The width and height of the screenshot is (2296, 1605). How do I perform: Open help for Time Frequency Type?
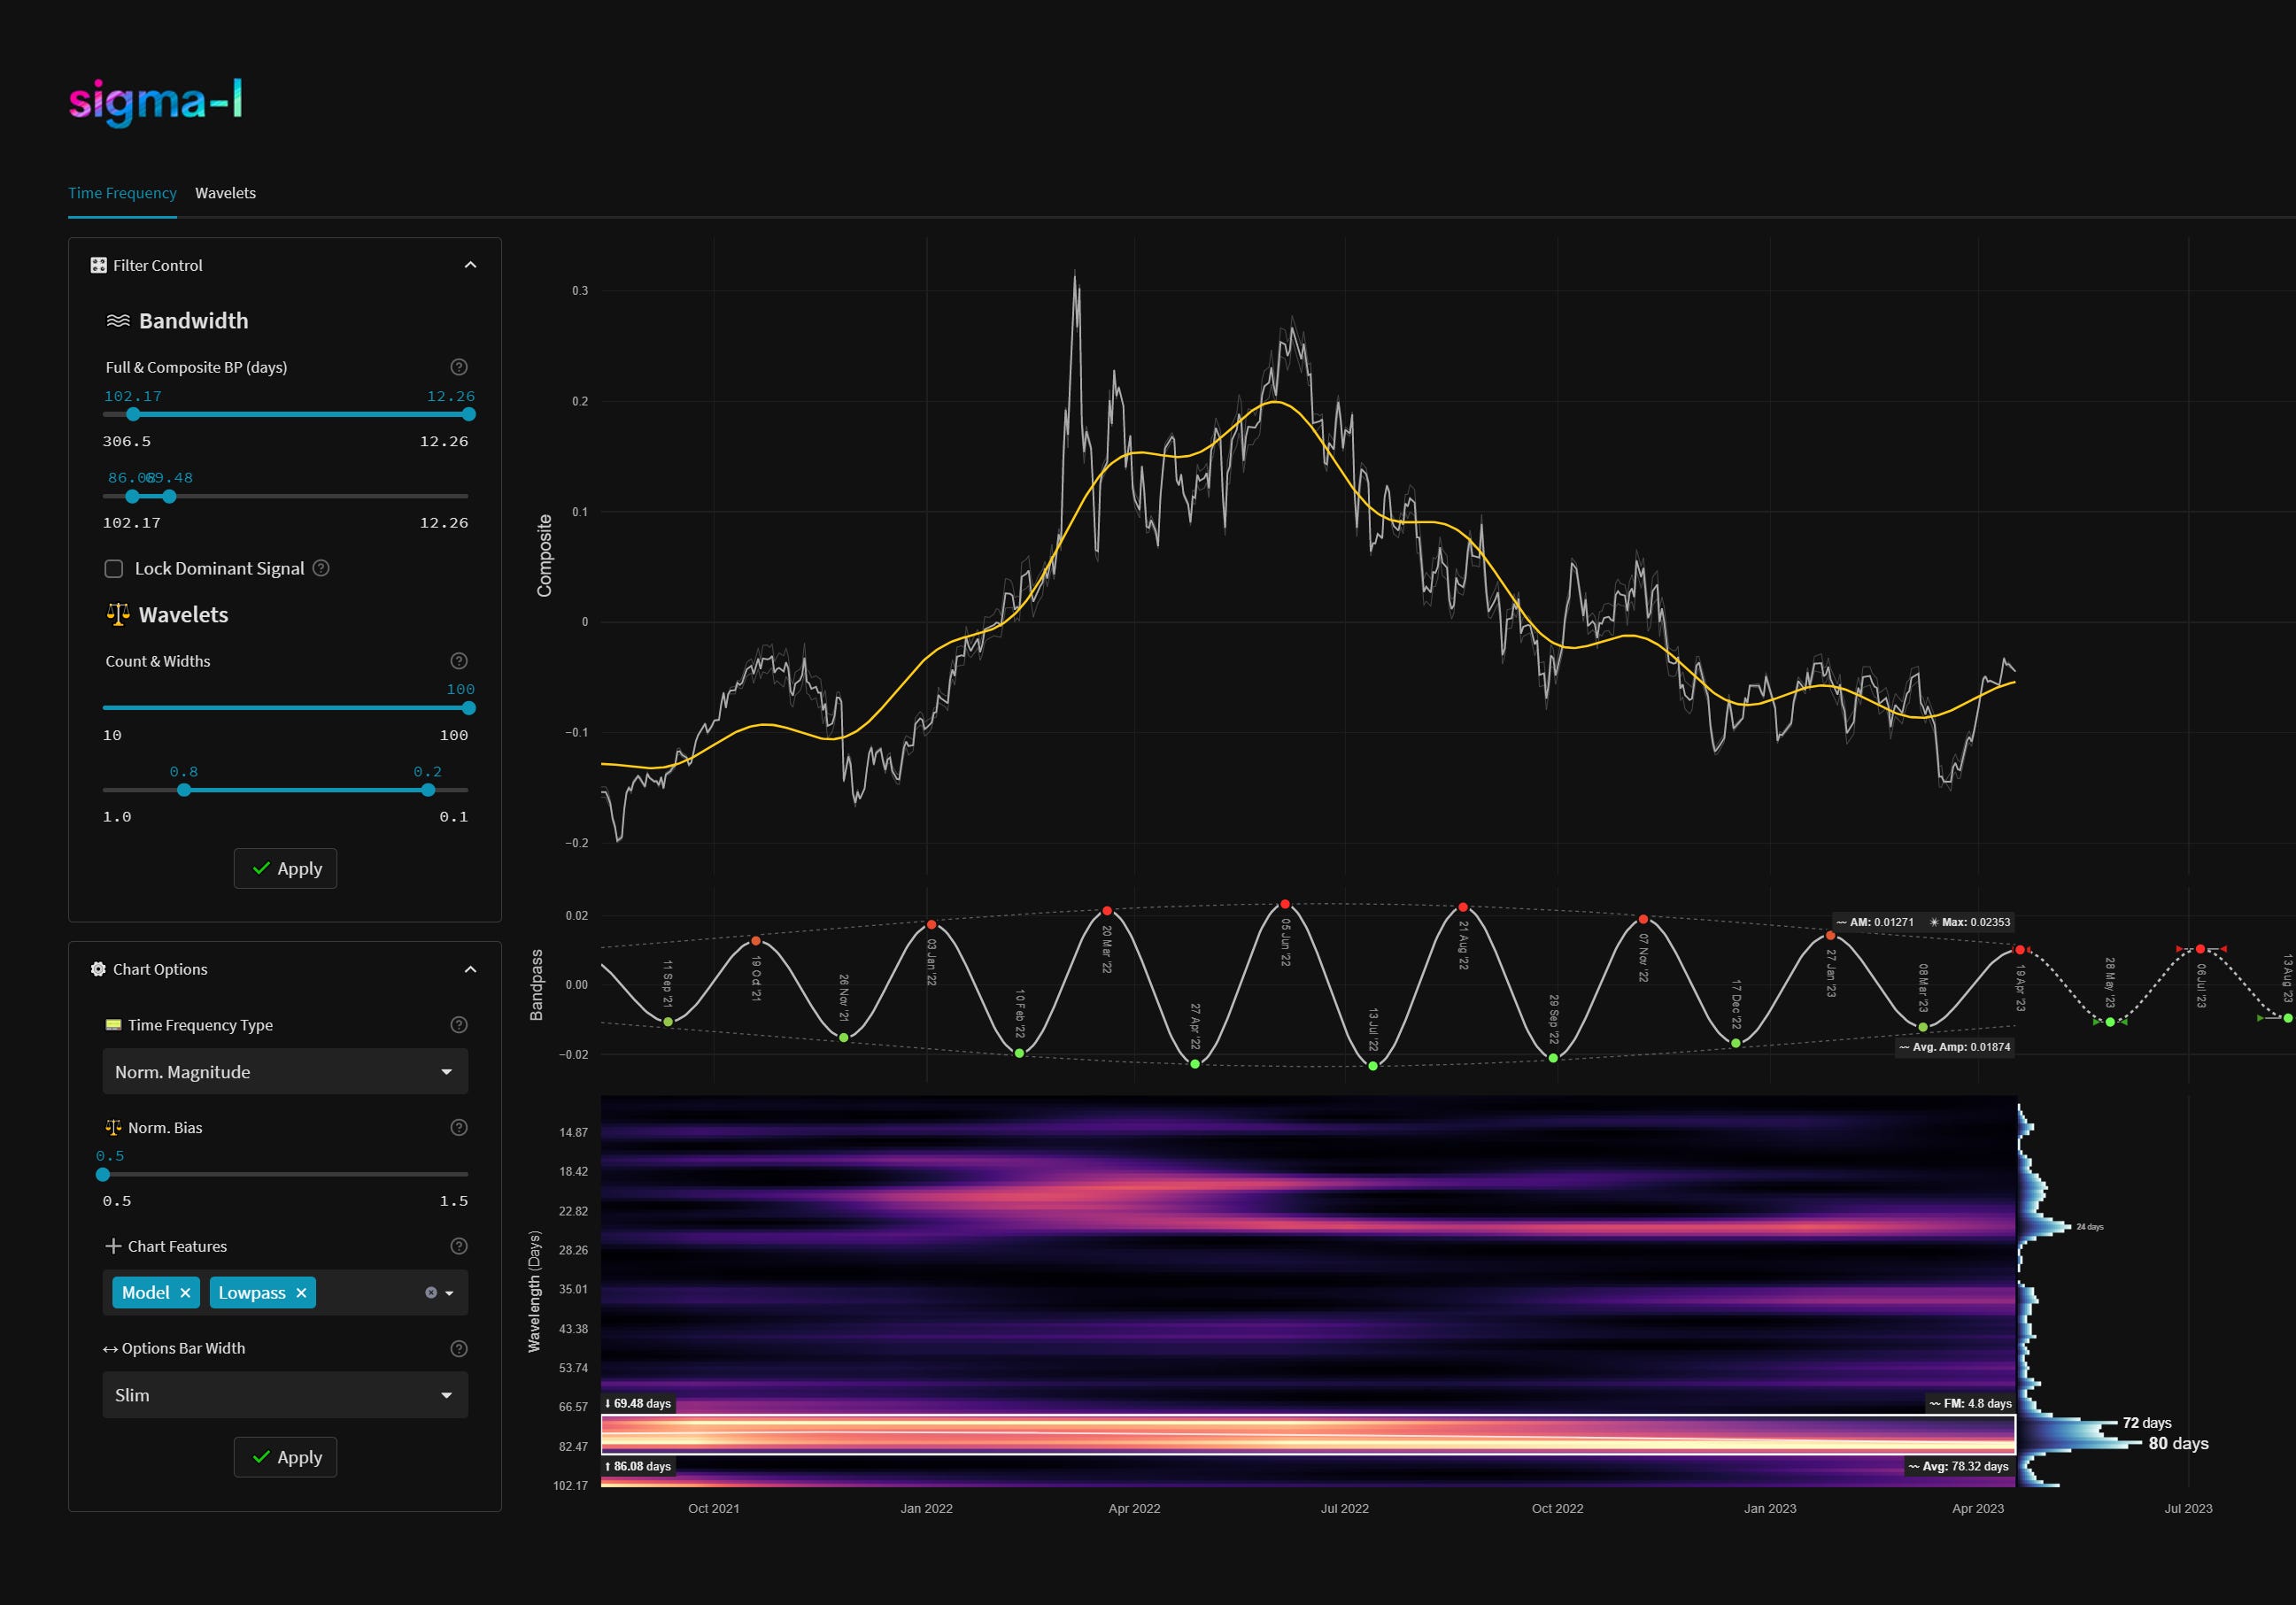pyautogui.click(x=459, y=1025)
